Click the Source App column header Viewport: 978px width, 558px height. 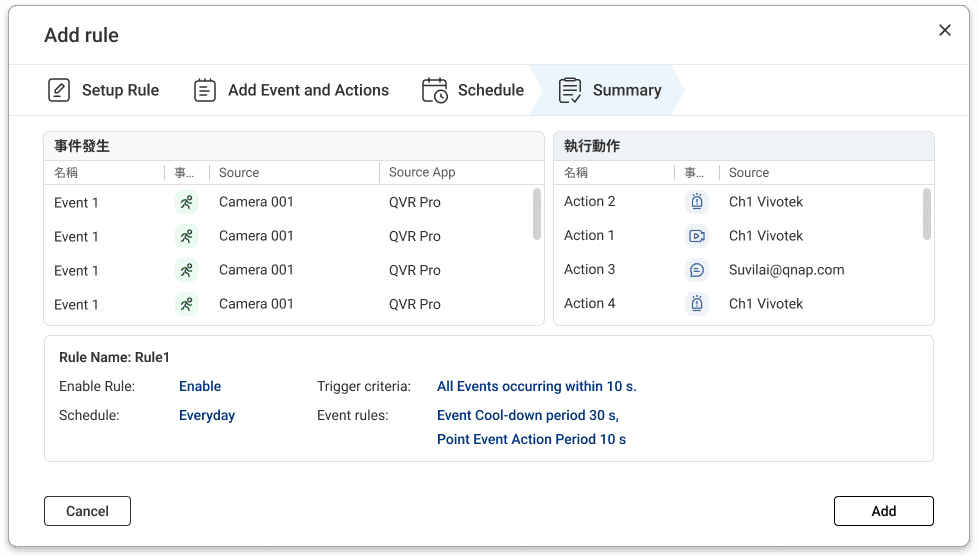422,172
